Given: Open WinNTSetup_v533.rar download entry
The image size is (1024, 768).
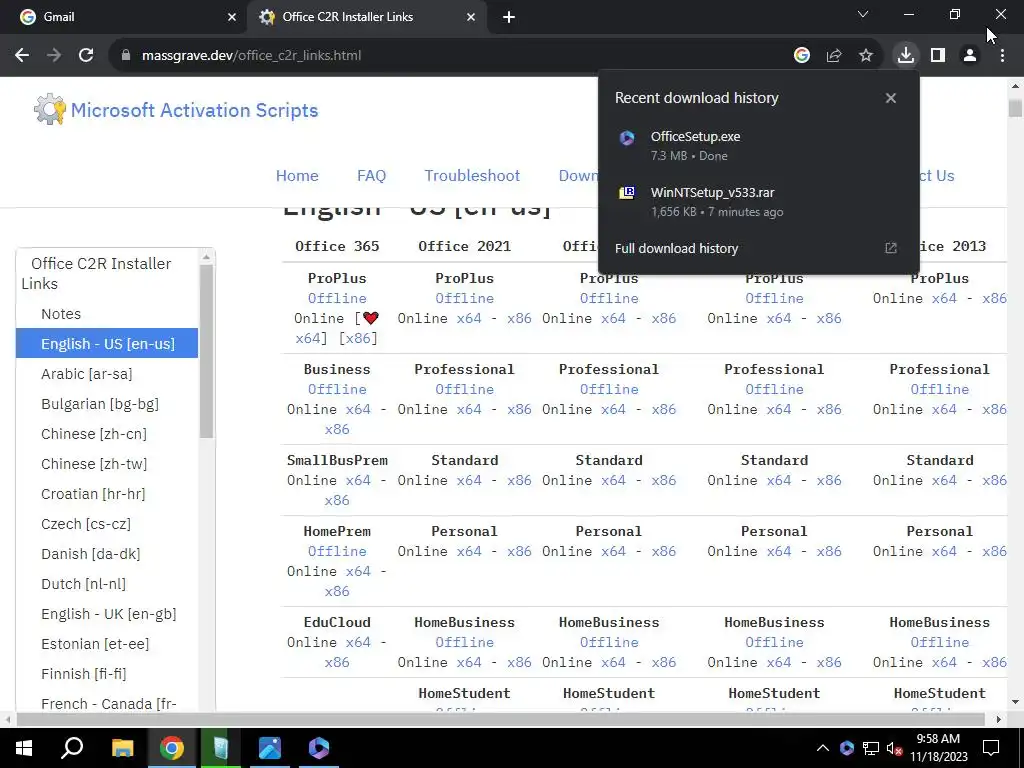Looking at the screenshot, I should (x=758, y=202).
